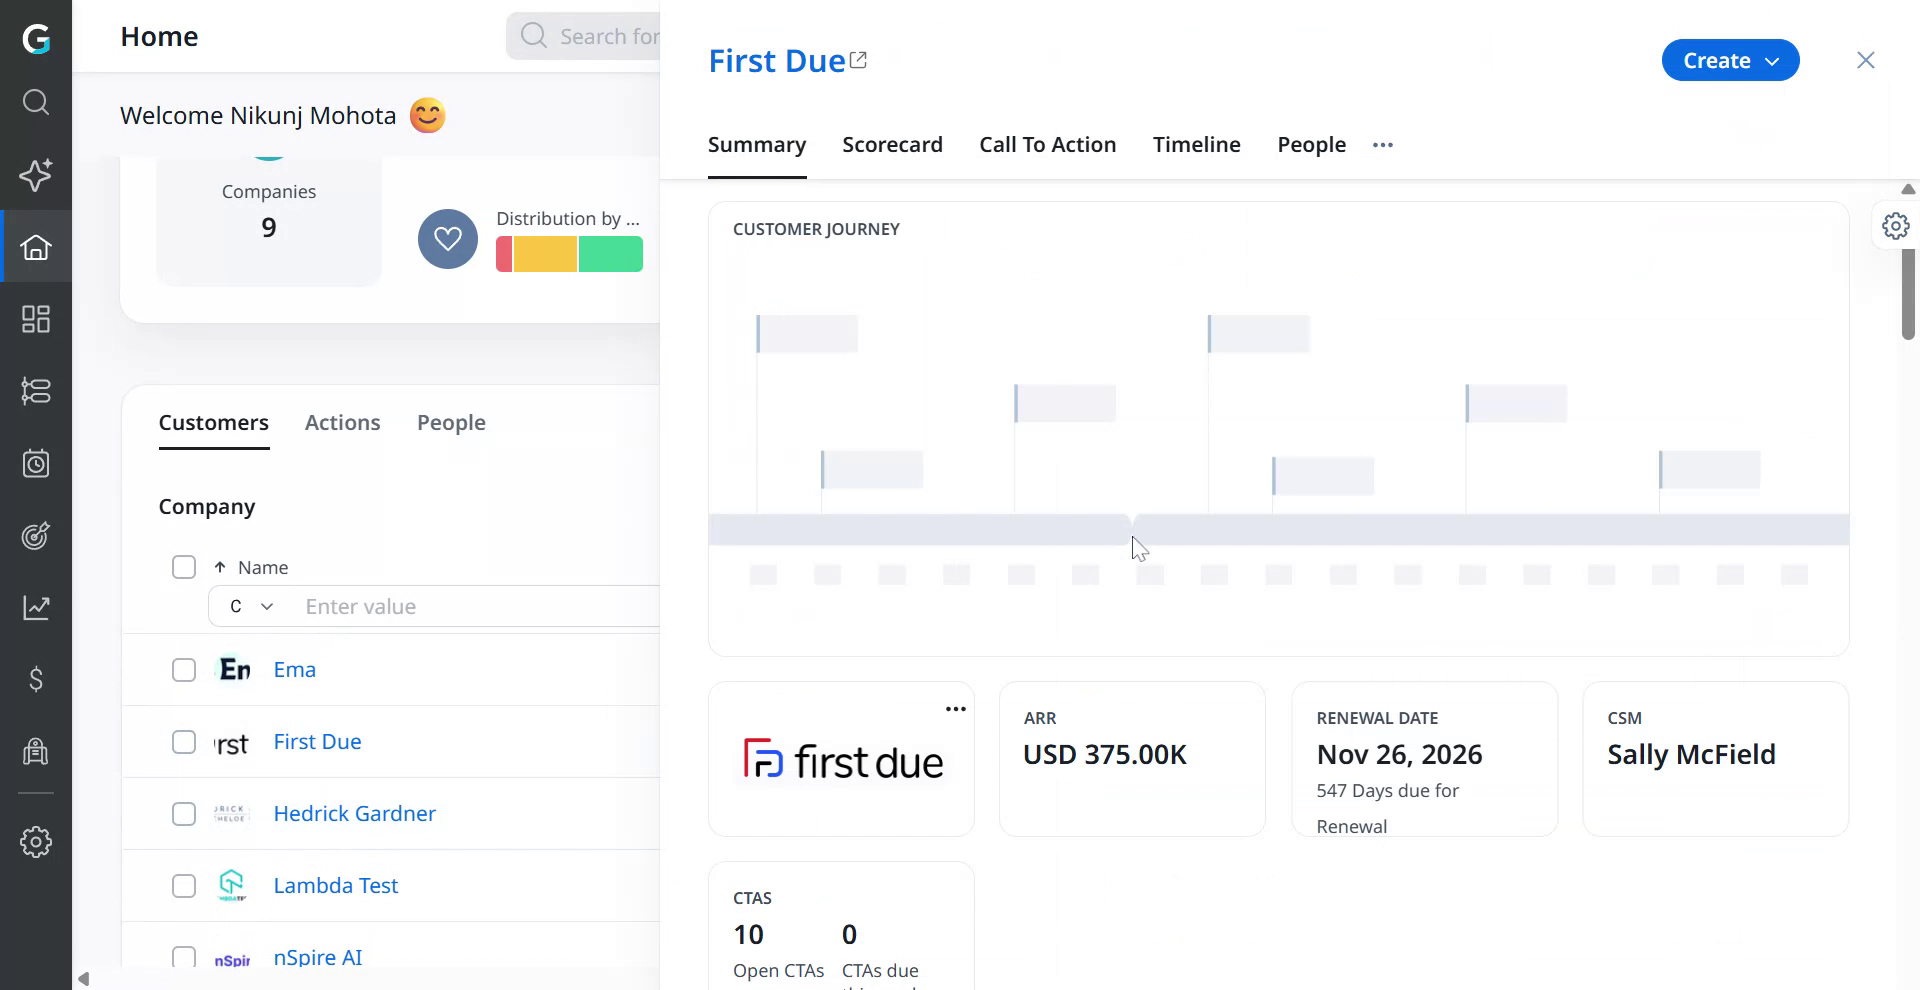Open the Actions tab in Customers section
The width and height of the screenshot is (1920, 990).
click(x=342, y=422)
